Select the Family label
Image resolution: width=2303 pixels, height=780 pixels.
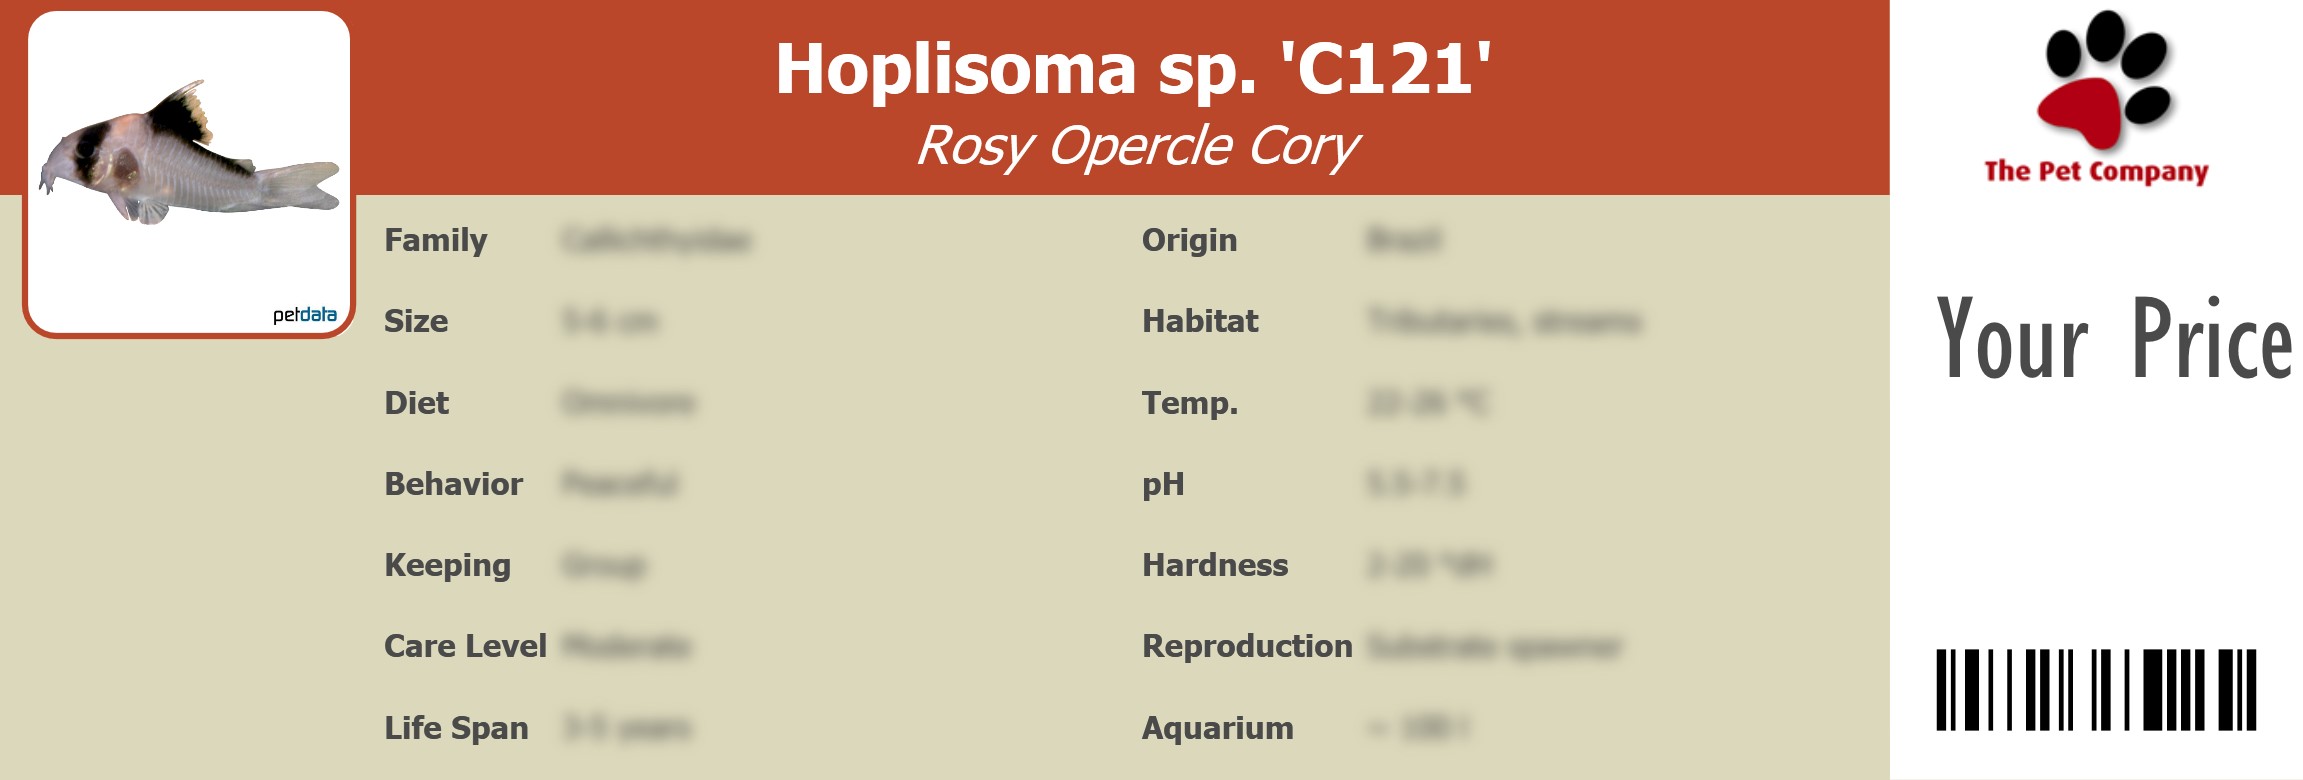(435, 241)
